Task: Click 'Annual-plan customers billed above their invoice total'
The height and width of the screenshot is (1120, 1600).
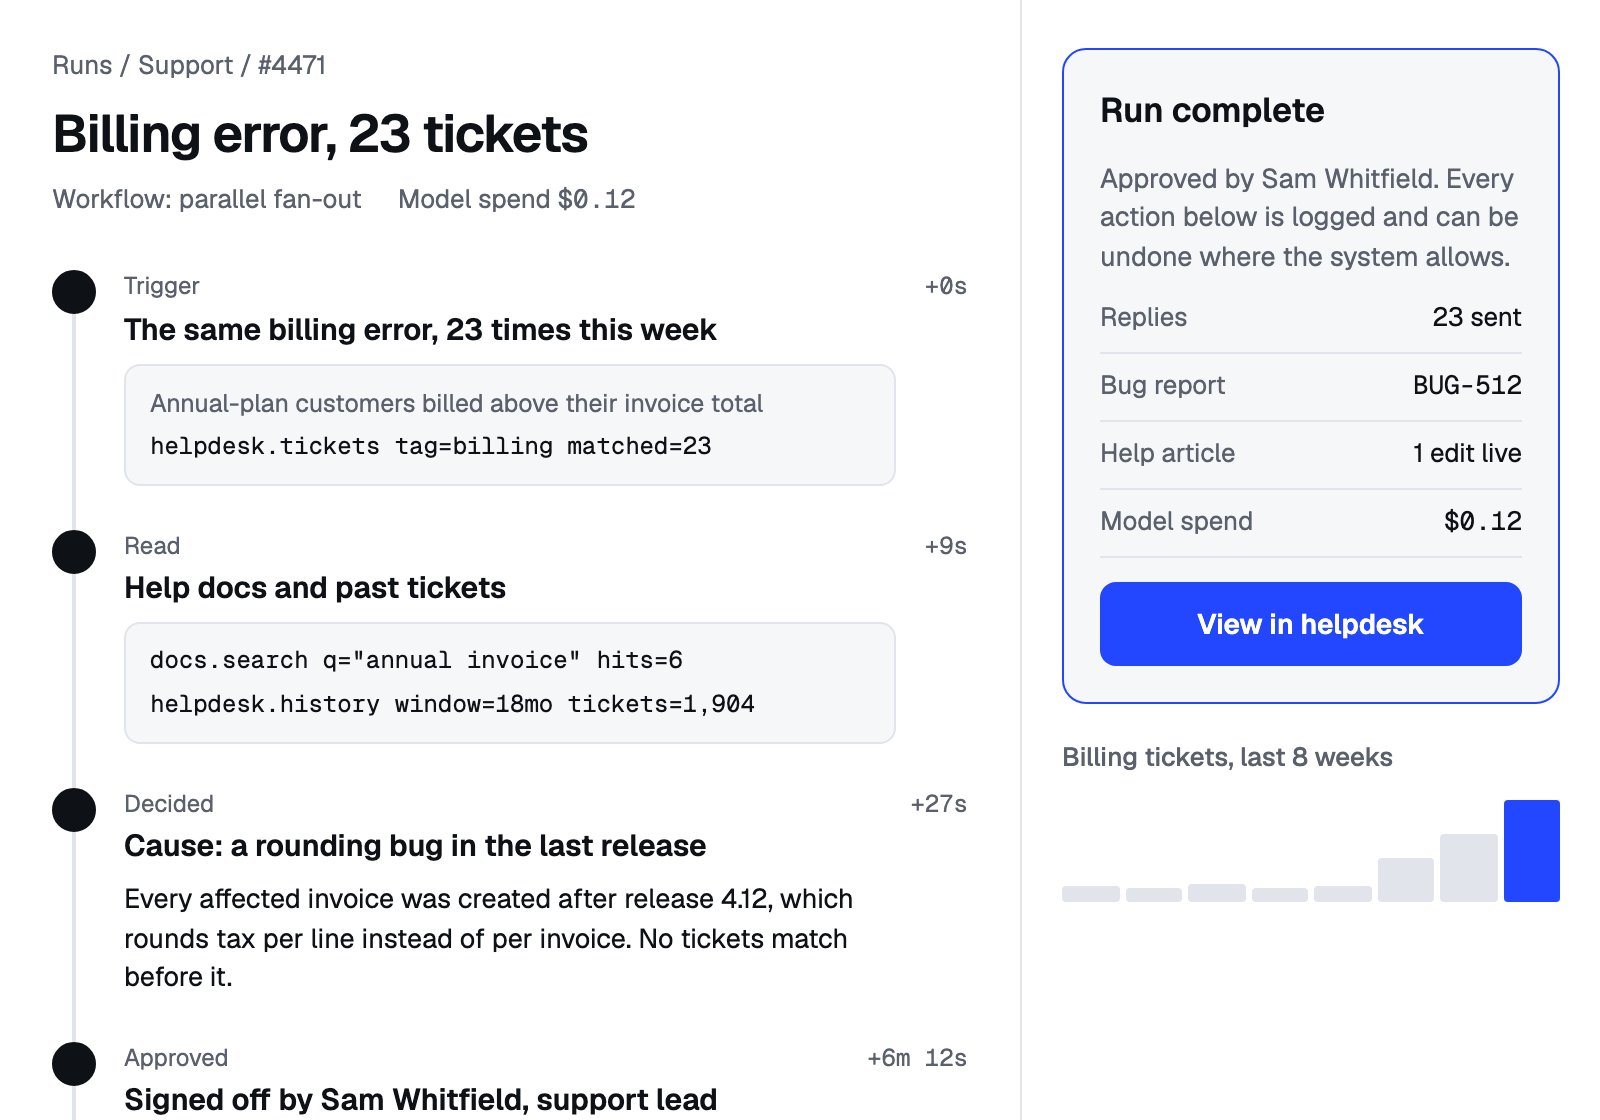Action: coord(456,403)
